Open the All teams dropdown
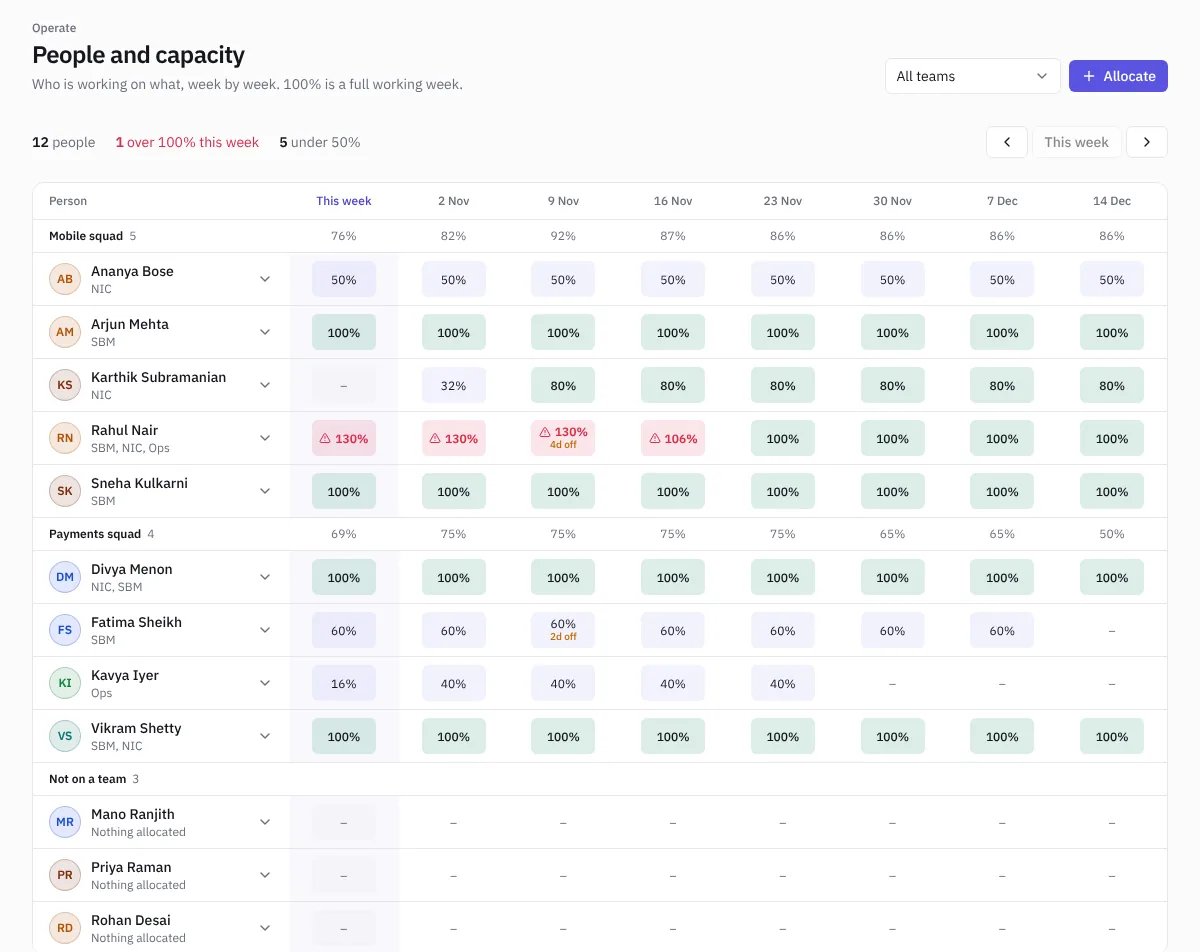The image size is (1200, 952). point(972,76)
